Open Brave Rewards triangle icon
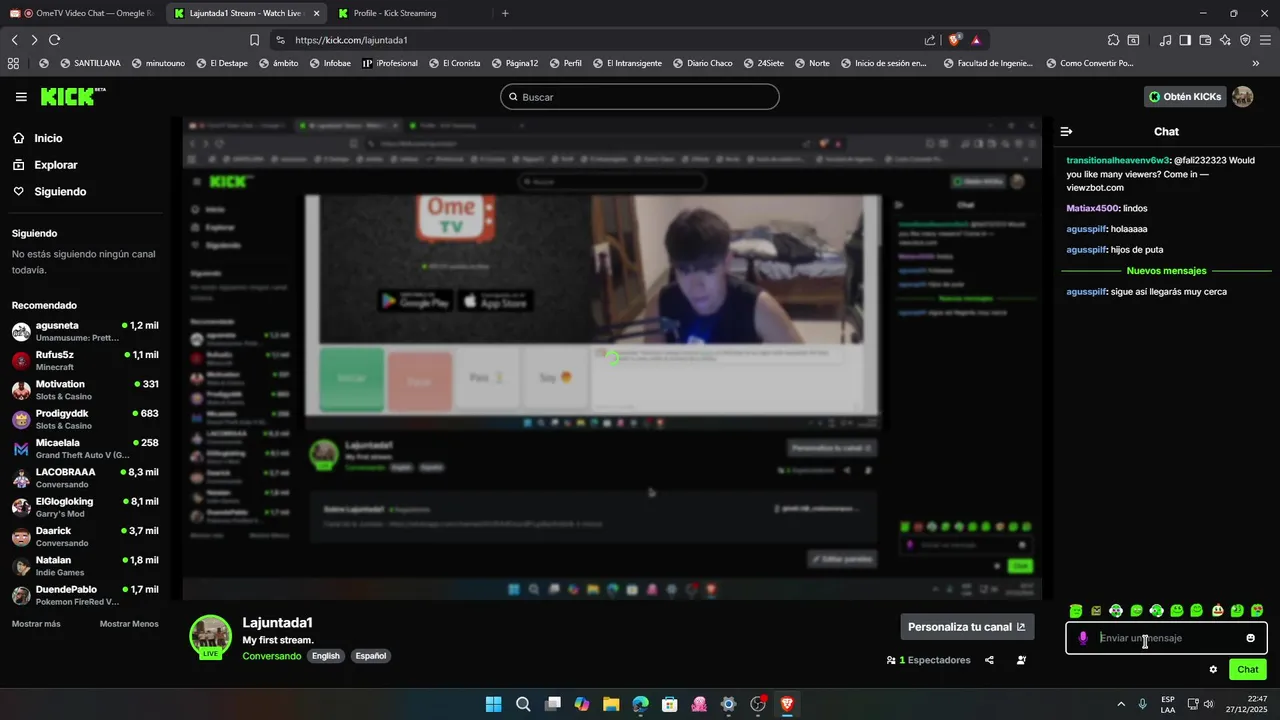 [976, 40]
